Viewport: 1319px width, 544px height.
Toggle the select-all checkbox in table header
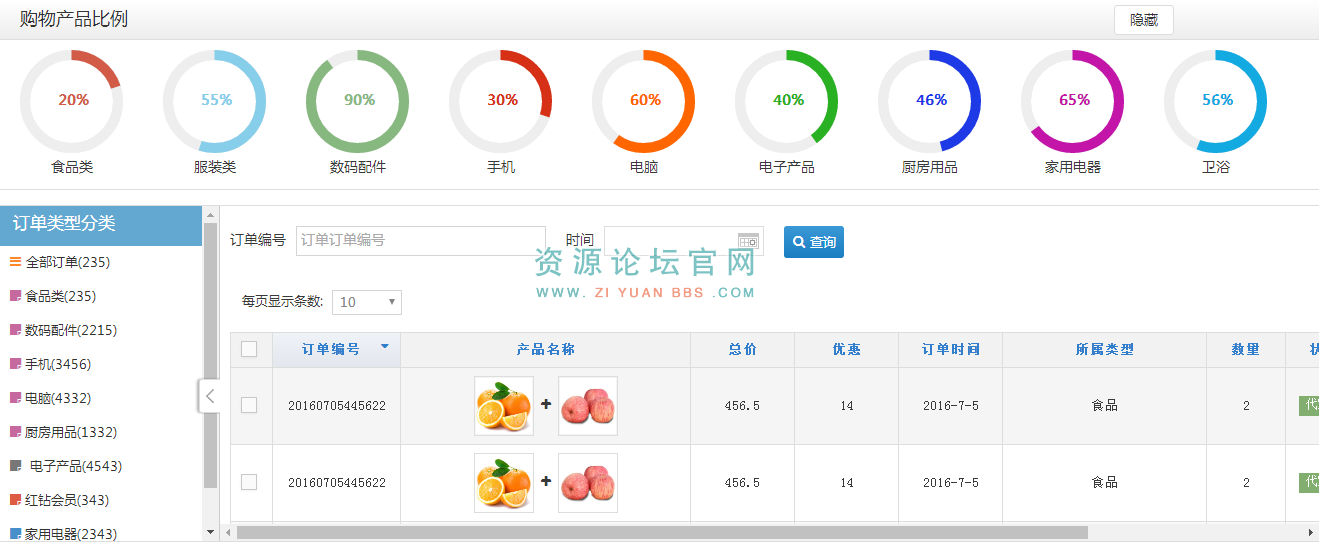(x=249, y=349)
